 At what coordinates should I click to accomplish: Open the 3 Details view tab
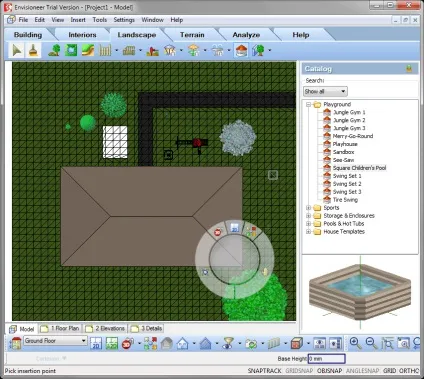click(x=147, y=328)
